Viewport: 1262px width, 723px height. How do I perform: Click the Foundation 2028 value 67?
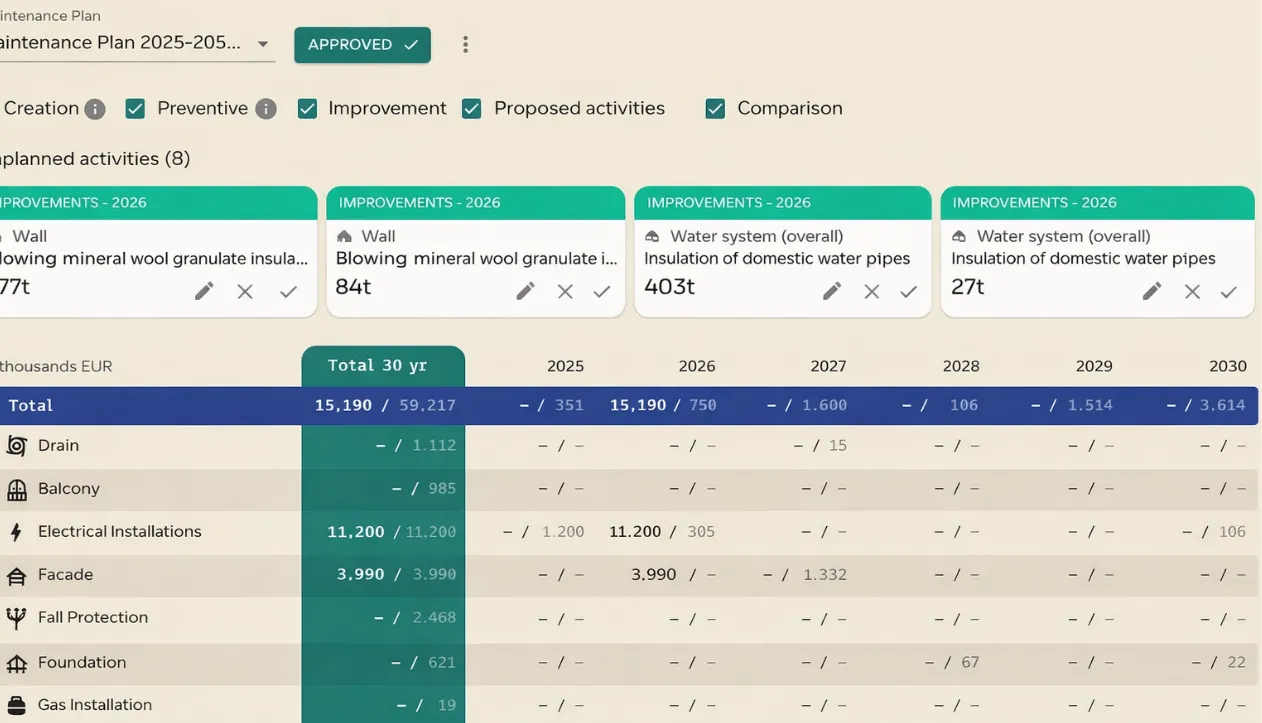pos(970,663)
